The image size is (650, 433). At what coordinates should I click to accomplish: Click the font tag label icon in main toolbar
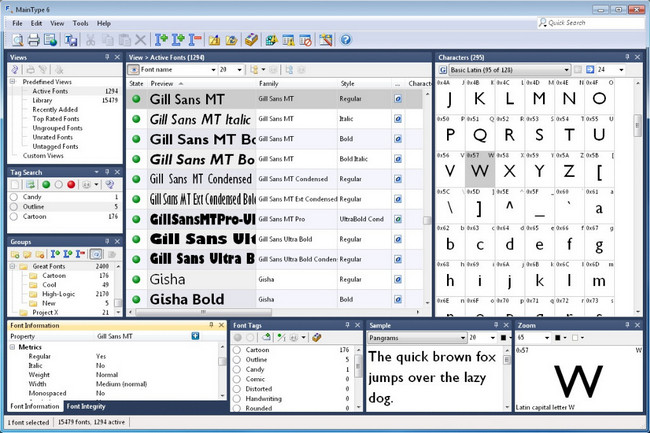coord(251,40)
